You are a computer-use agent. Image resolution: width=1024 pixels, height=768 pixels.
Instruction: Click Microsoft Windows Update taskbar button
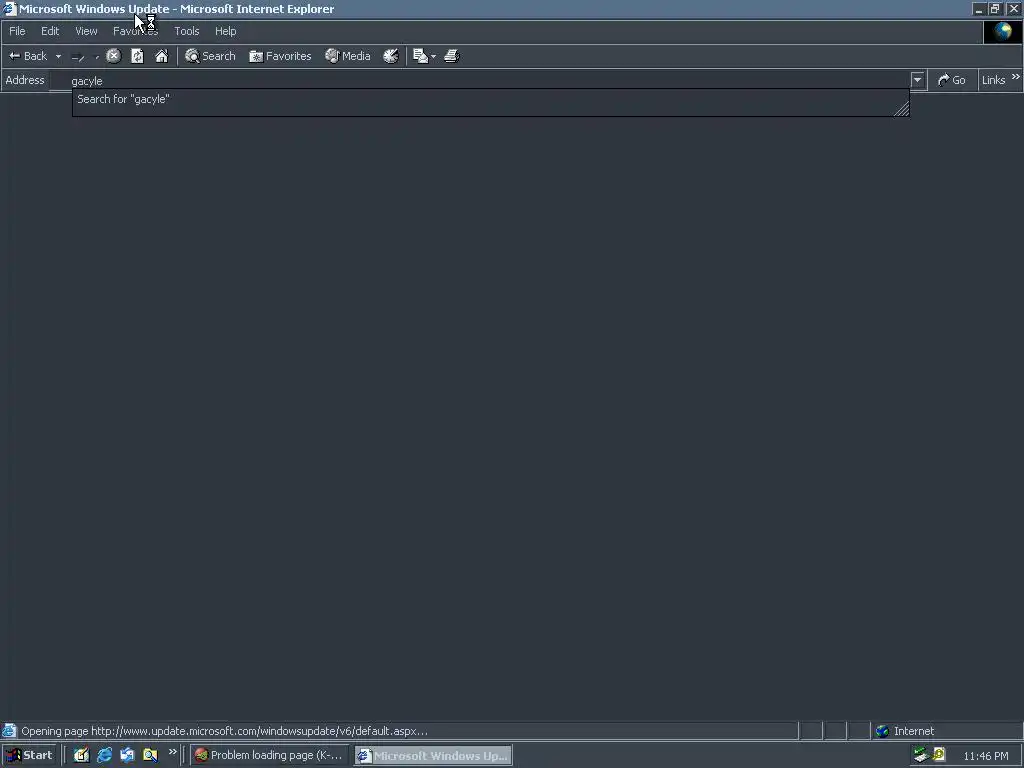(433, 755)
